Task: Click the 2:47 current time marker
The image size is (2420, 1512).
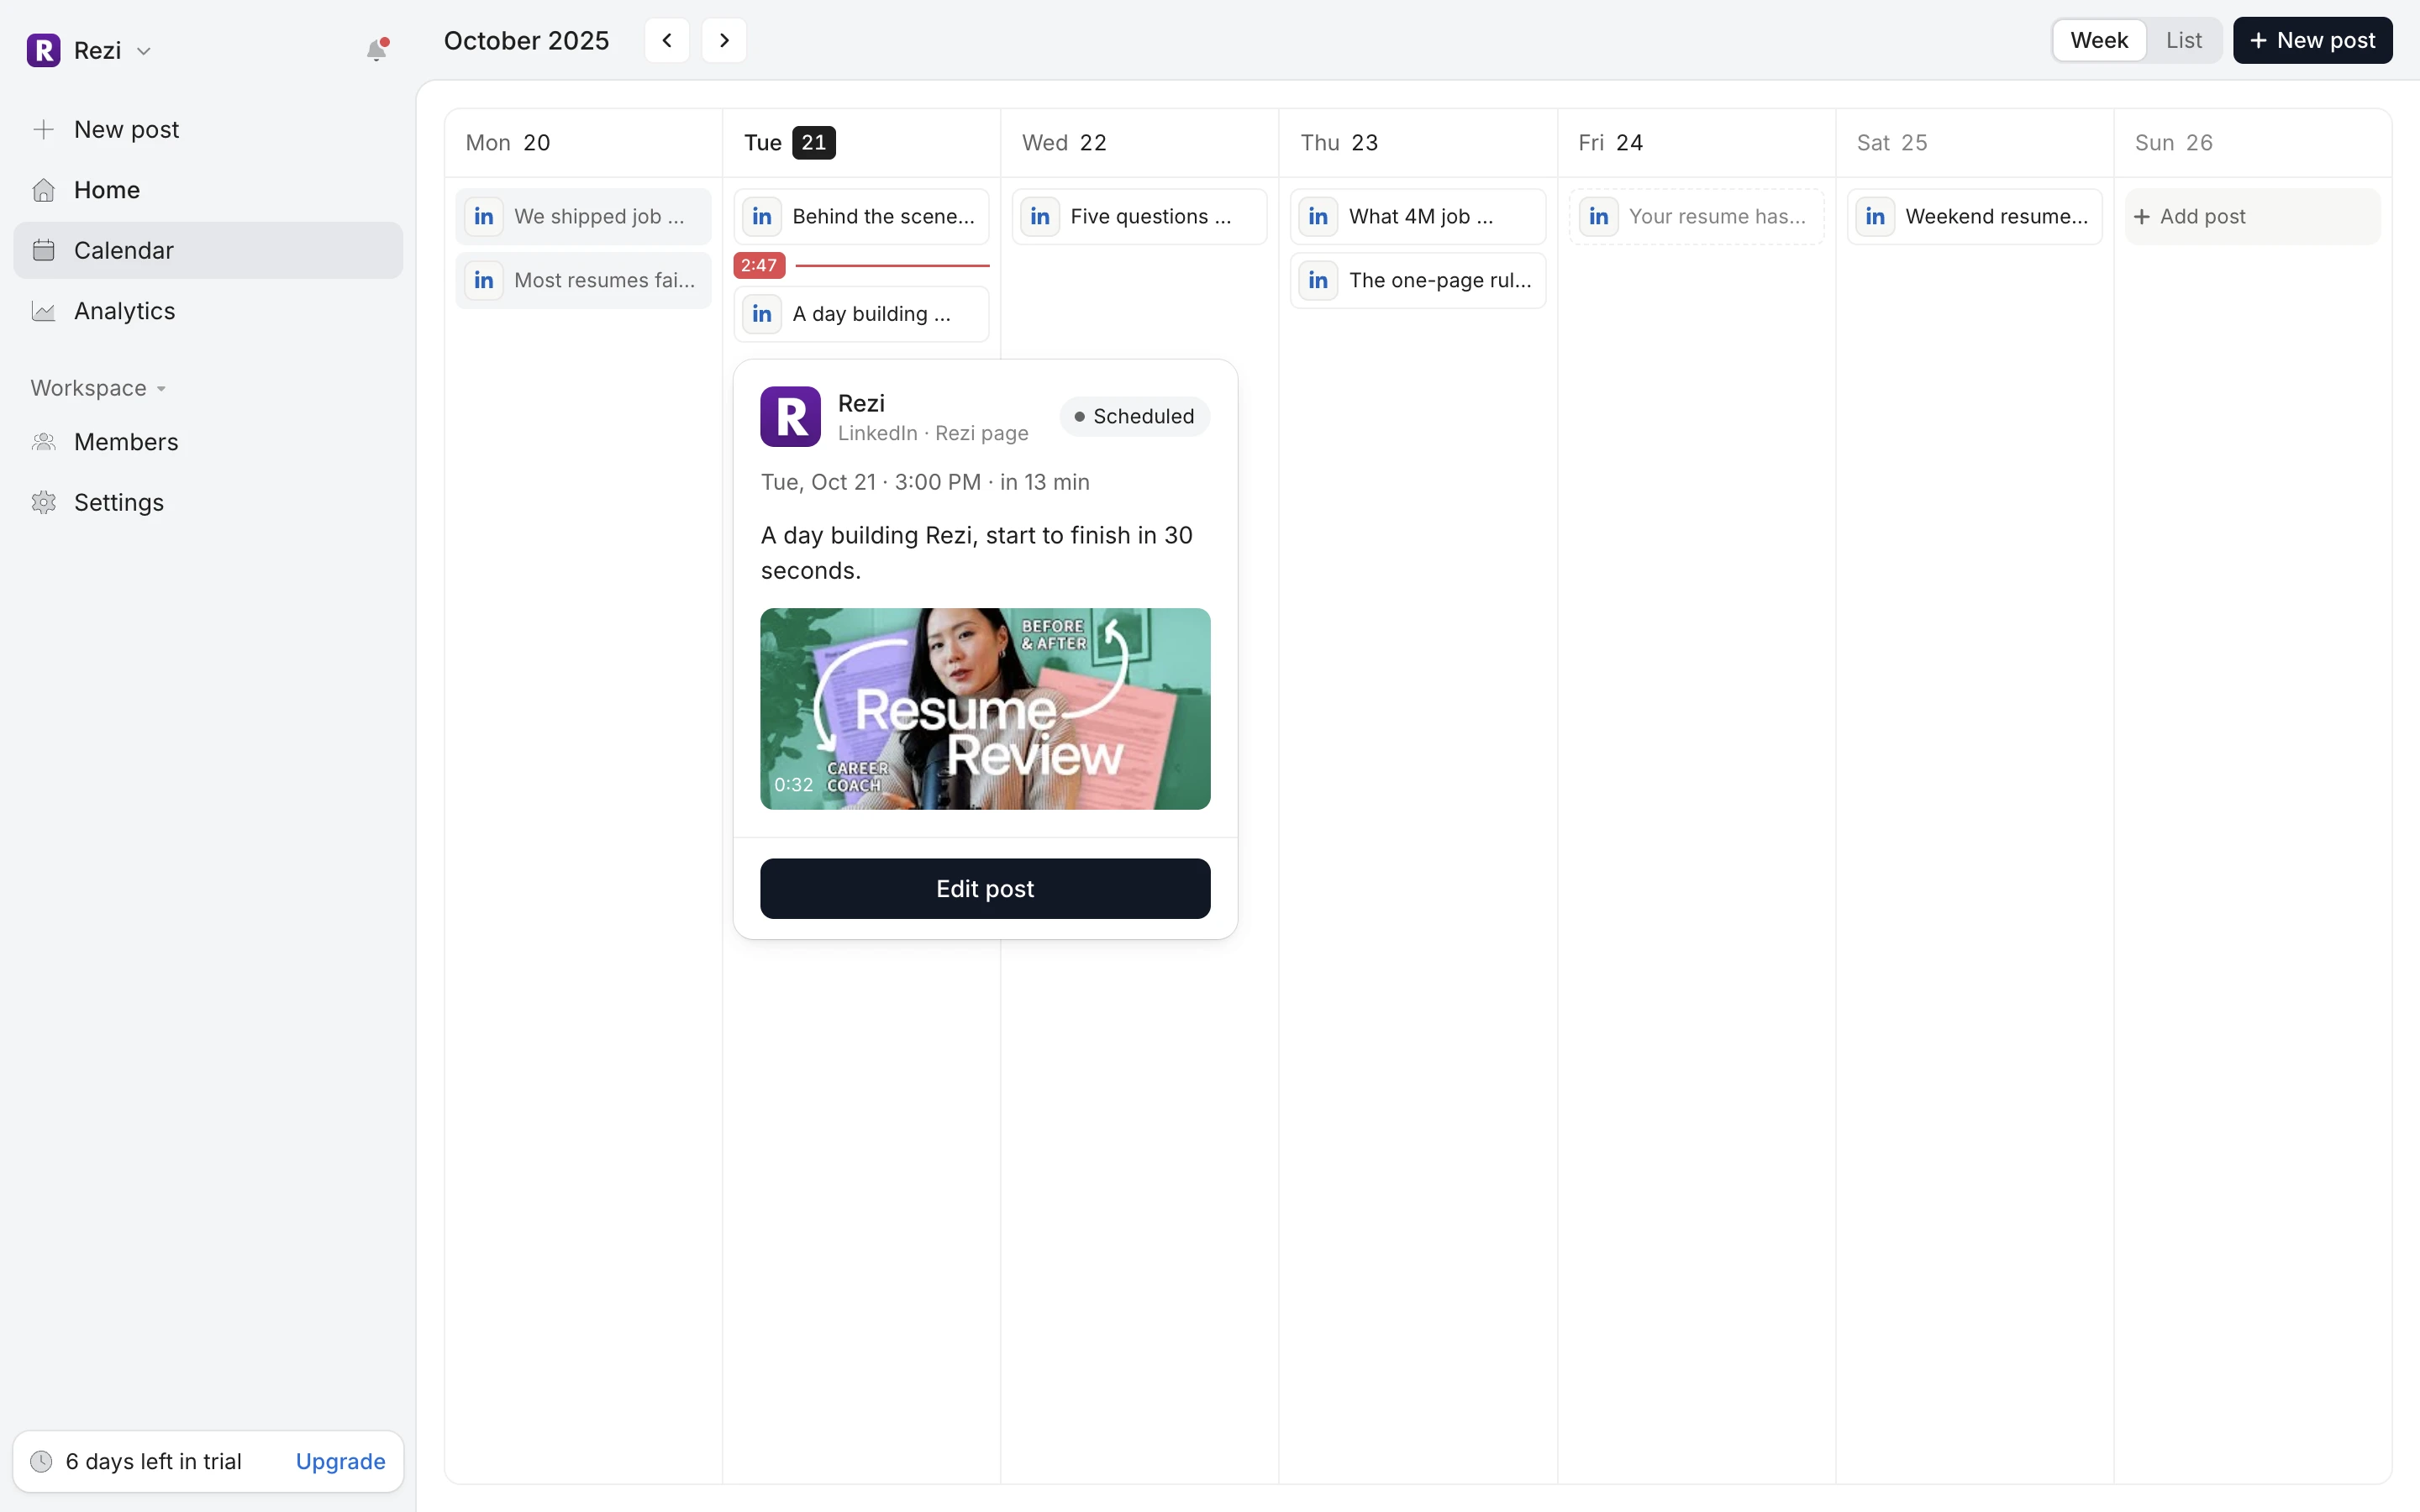Action: 759,265
